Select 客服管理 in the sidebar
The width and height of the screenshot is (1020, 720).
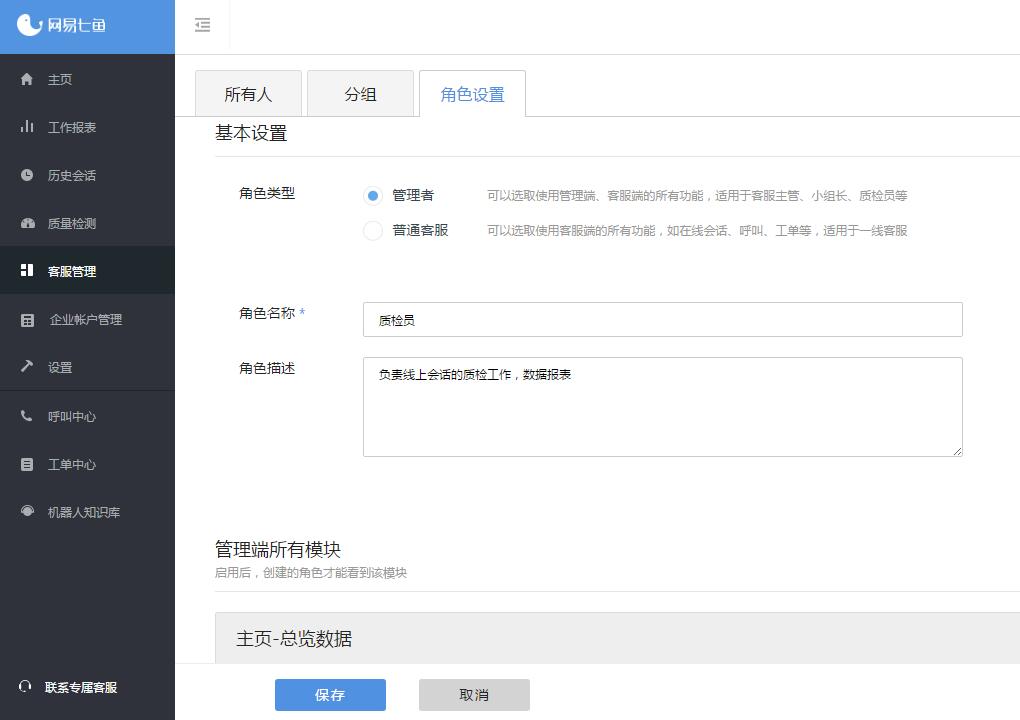pyautogui.click(x=87, y=271)
